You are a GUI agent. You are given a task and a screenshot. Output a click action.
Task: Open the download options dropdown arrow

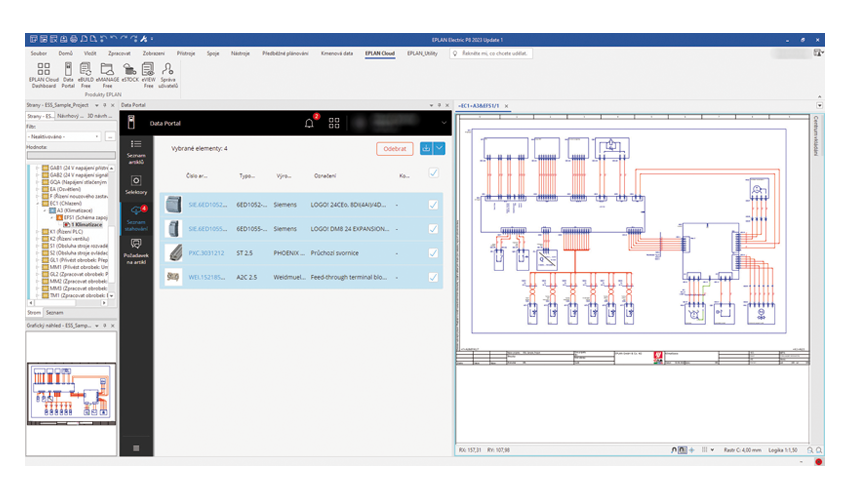tap(439, 148)
